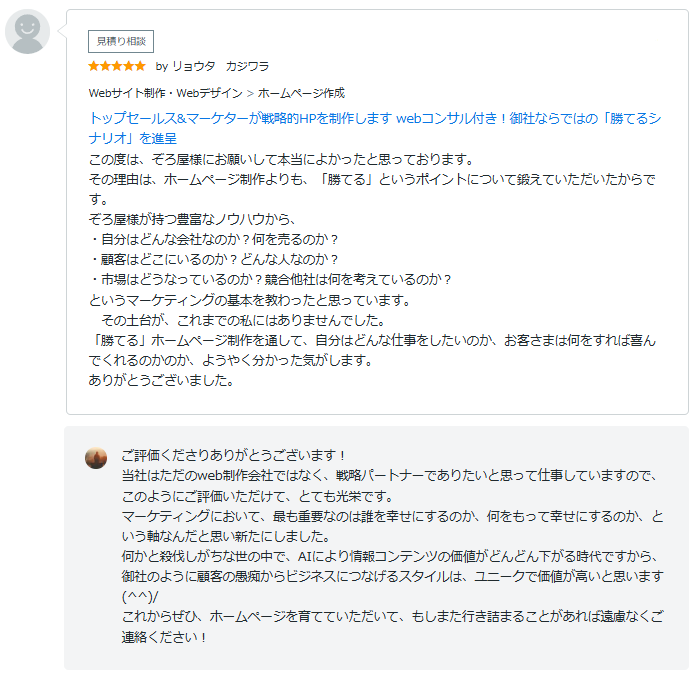Open reviewer リョウタ カジワラ's profile

coord(220,67)
